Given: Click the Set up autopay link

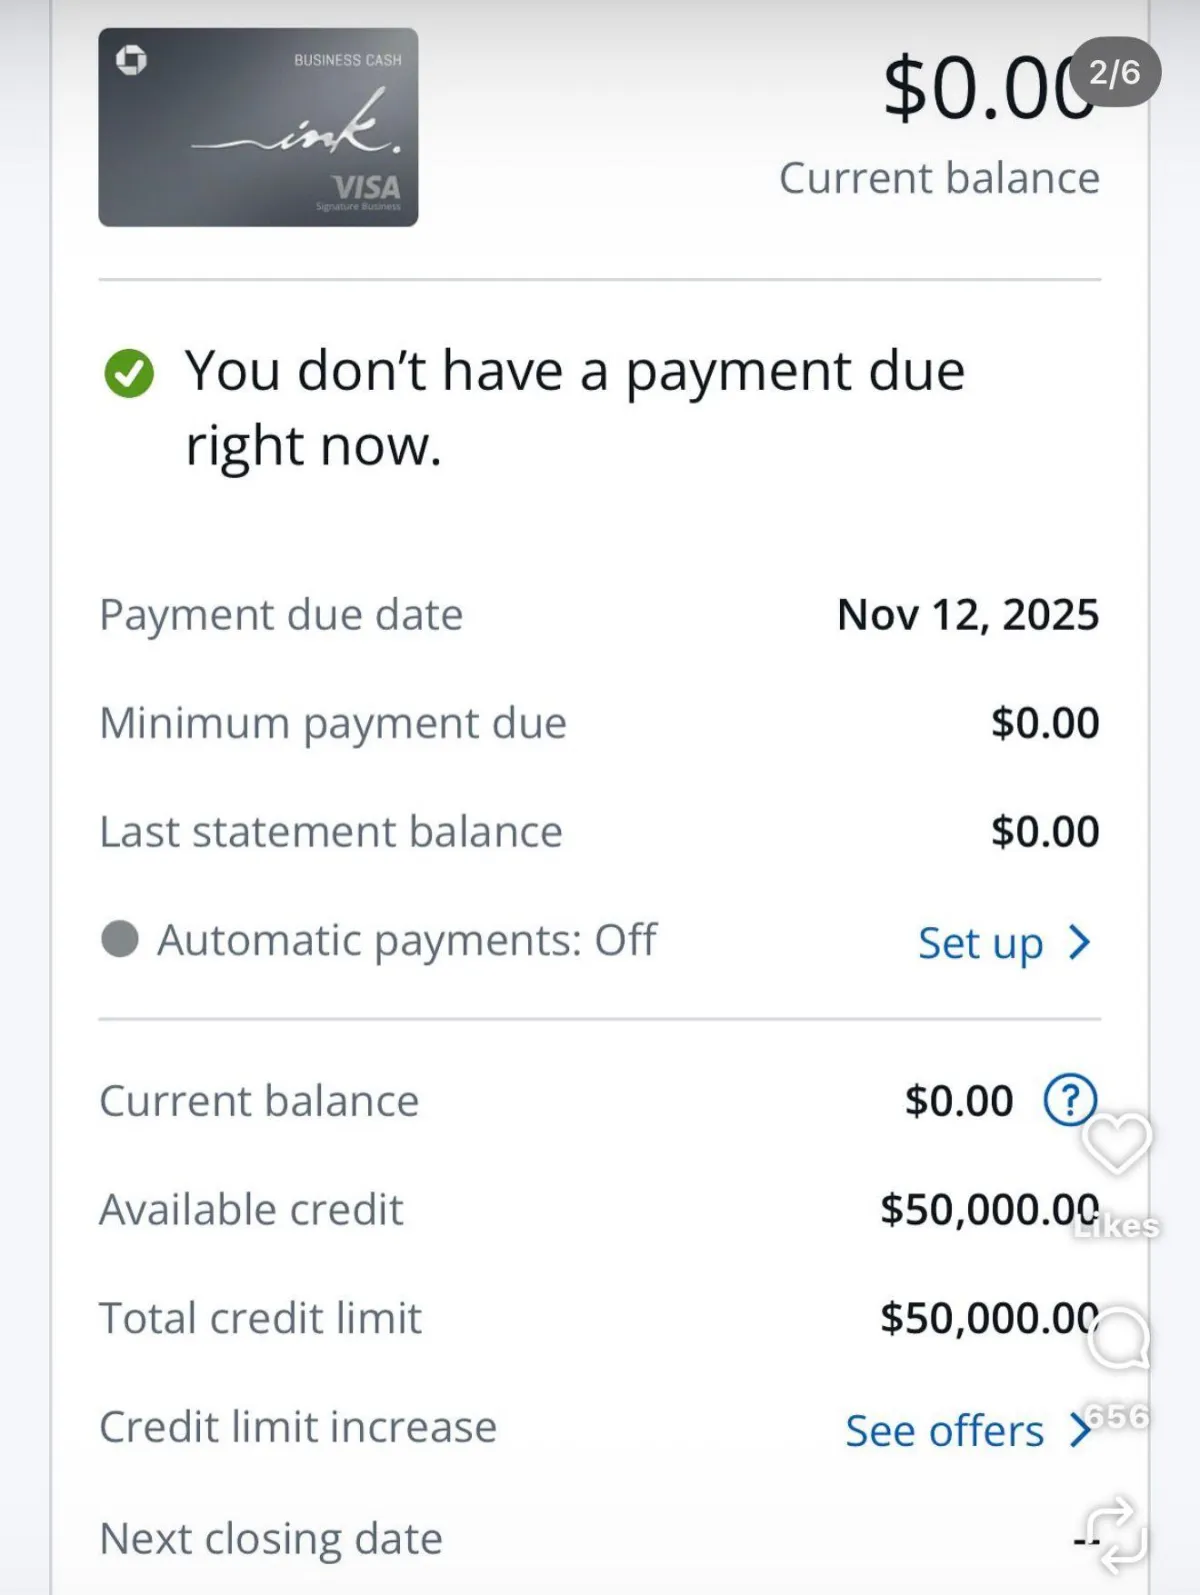Looking at the screenshot, I should pos(980,942).
